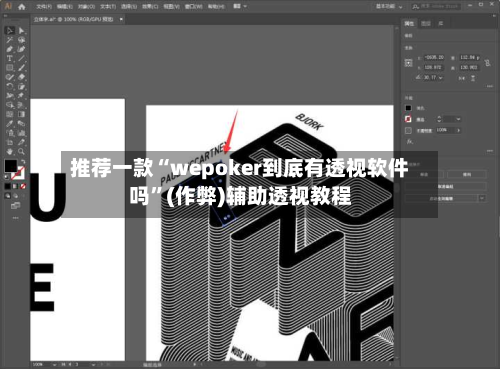Select the Lasso tool
This screenshot has height=369, width=500.
click(21, 40)
